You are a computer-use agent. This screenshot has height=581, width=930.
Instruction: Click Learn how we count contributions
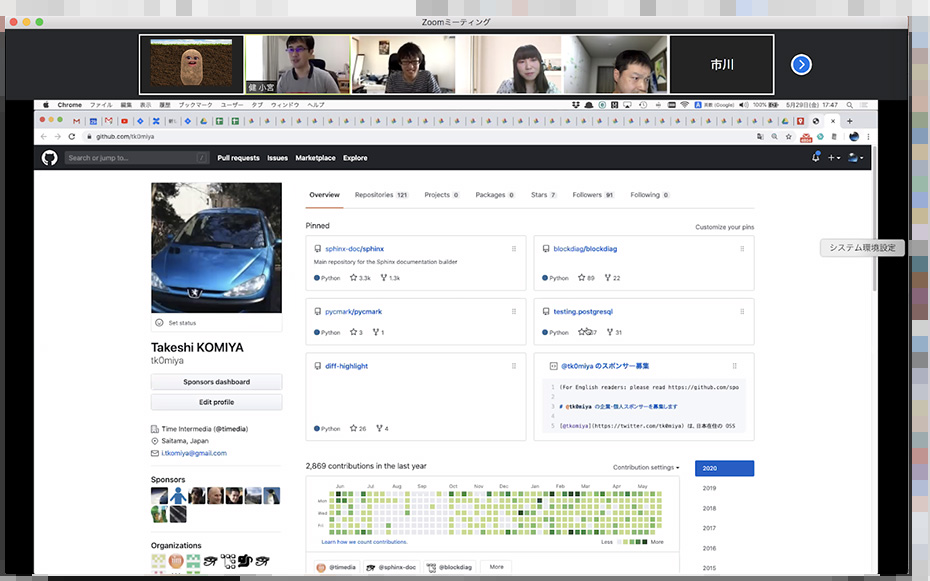364,542
